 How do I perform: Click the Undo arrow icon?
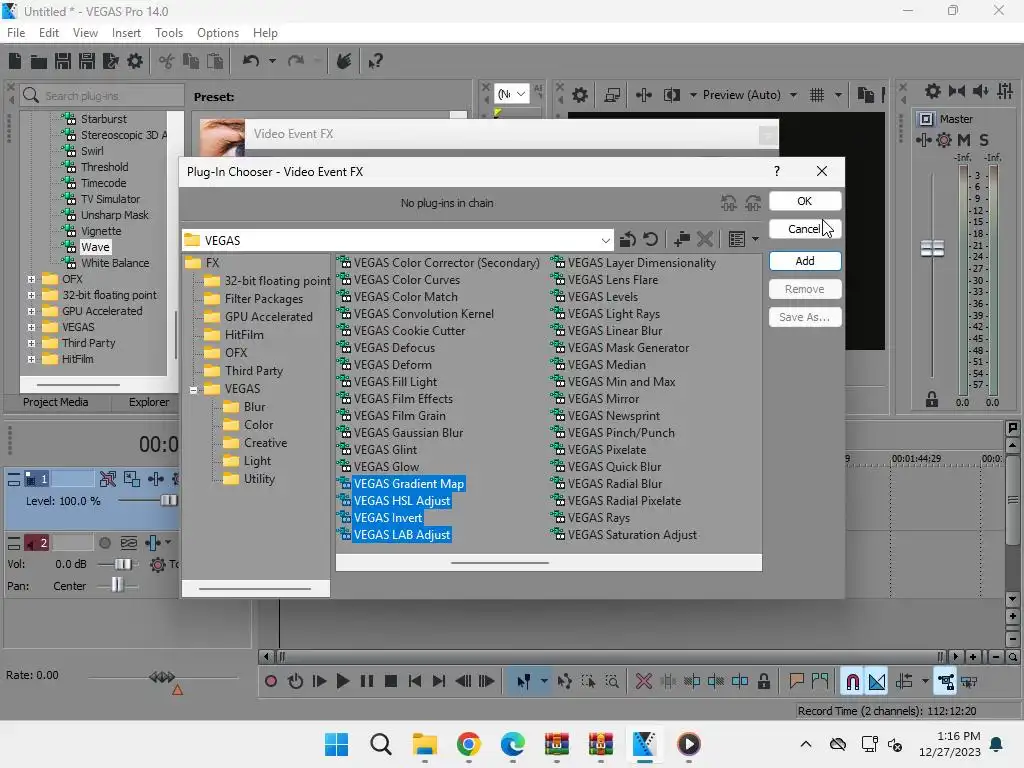(251, 61)
